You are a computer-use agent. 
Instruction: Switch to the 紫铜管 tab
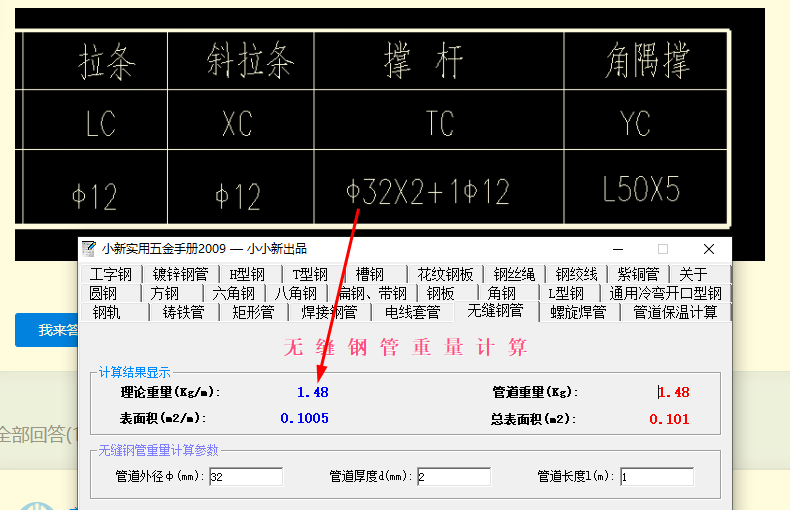(x=638, y=275)
